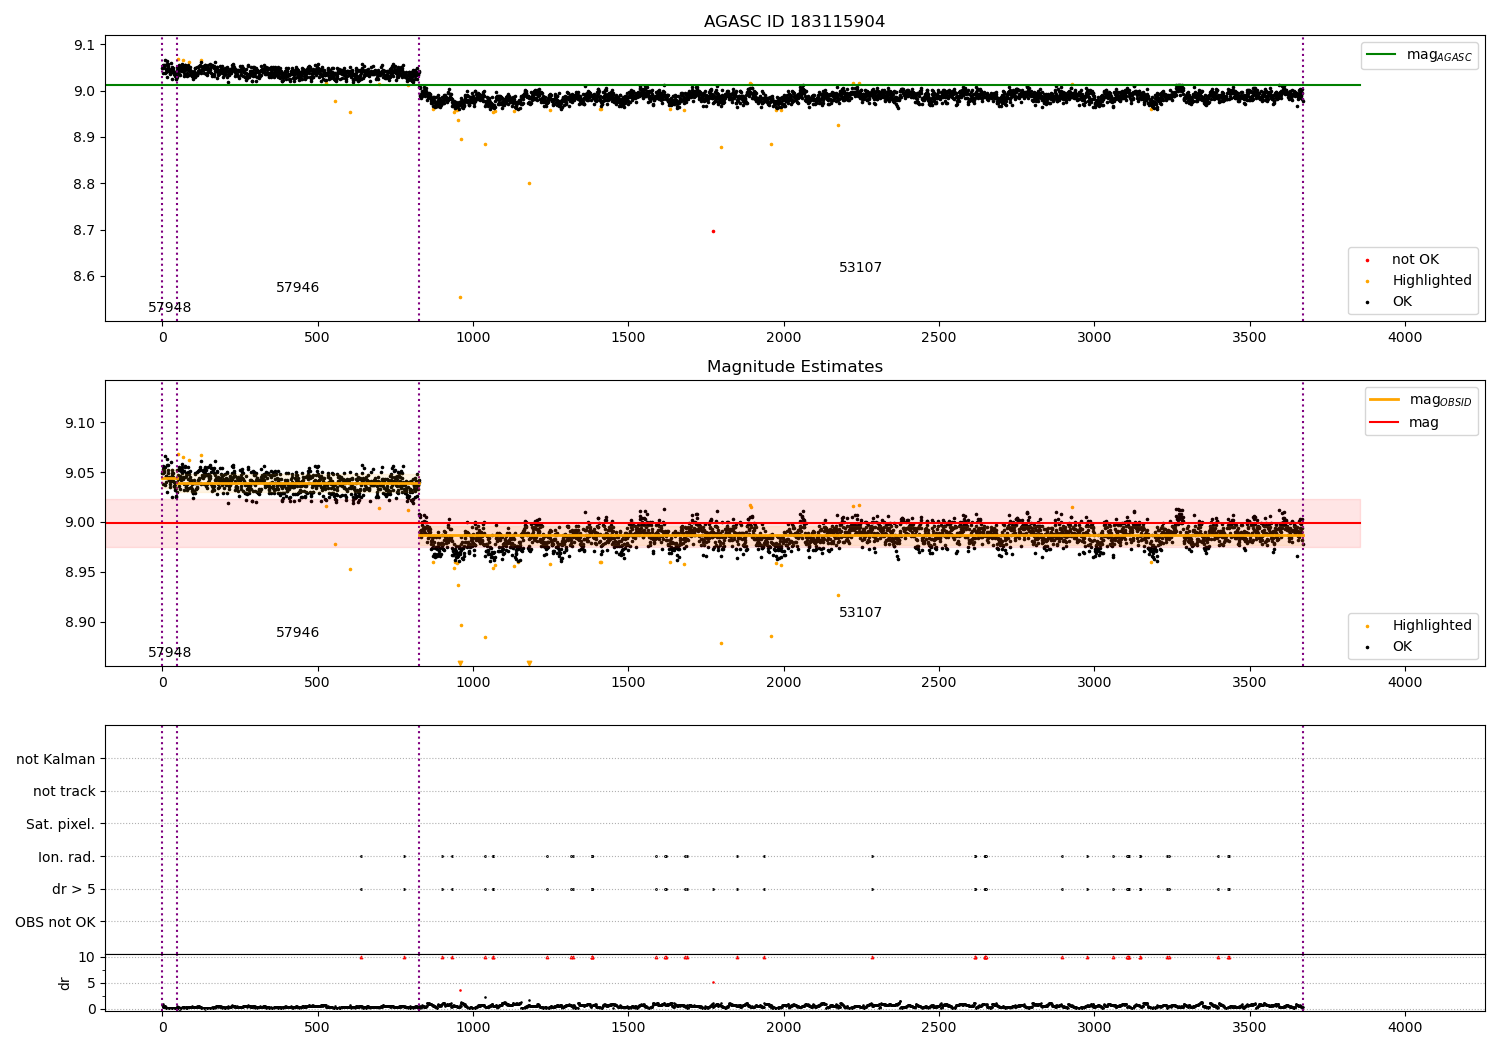Click the 8.90 y-tick on the middle plot
Viewport: 1500px width, 1050px height.
click(x=80, y=622)
